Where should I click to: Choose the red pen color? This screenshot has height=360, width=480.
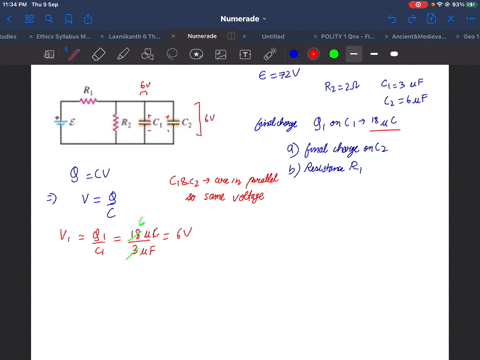pyautogui.click(x=314, y=54)
